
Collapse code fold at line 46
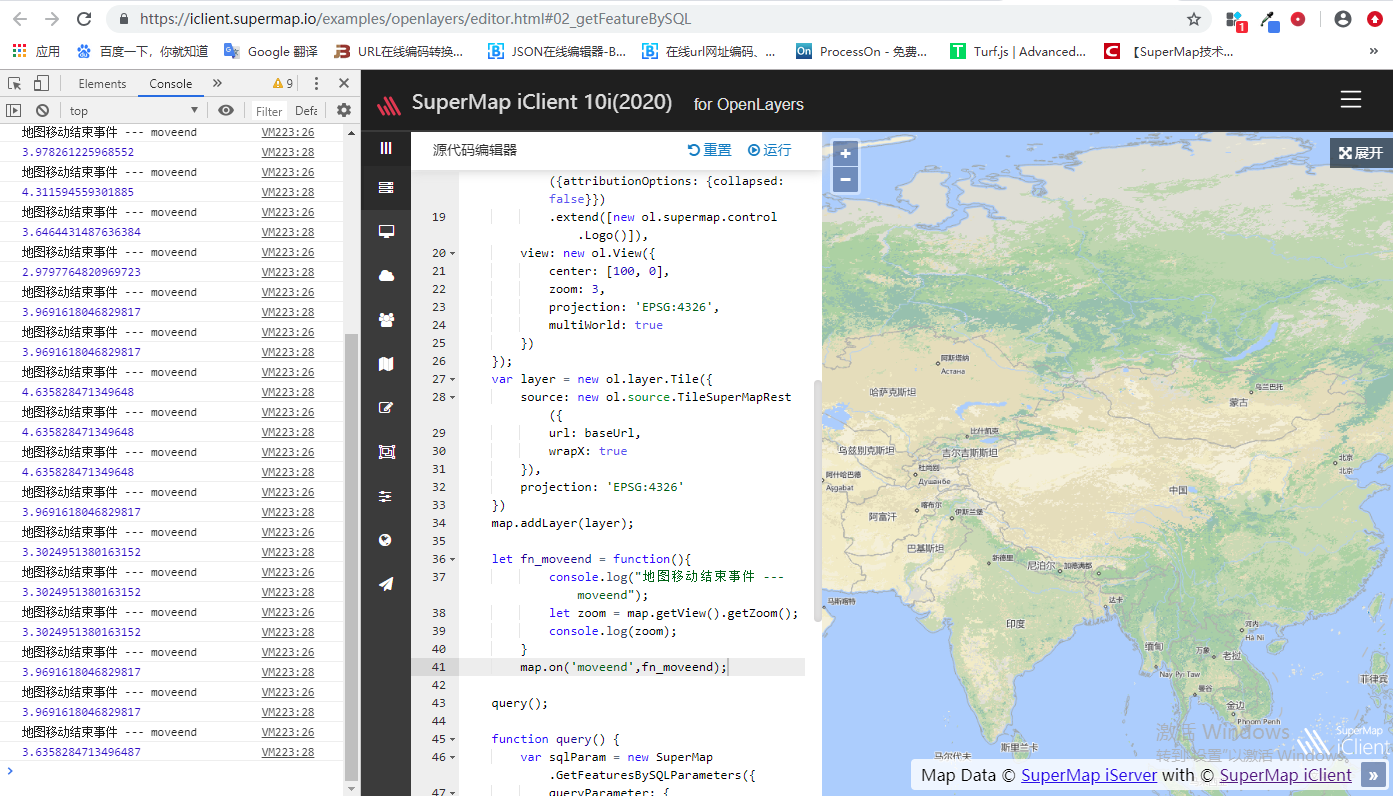pos(452,757)
